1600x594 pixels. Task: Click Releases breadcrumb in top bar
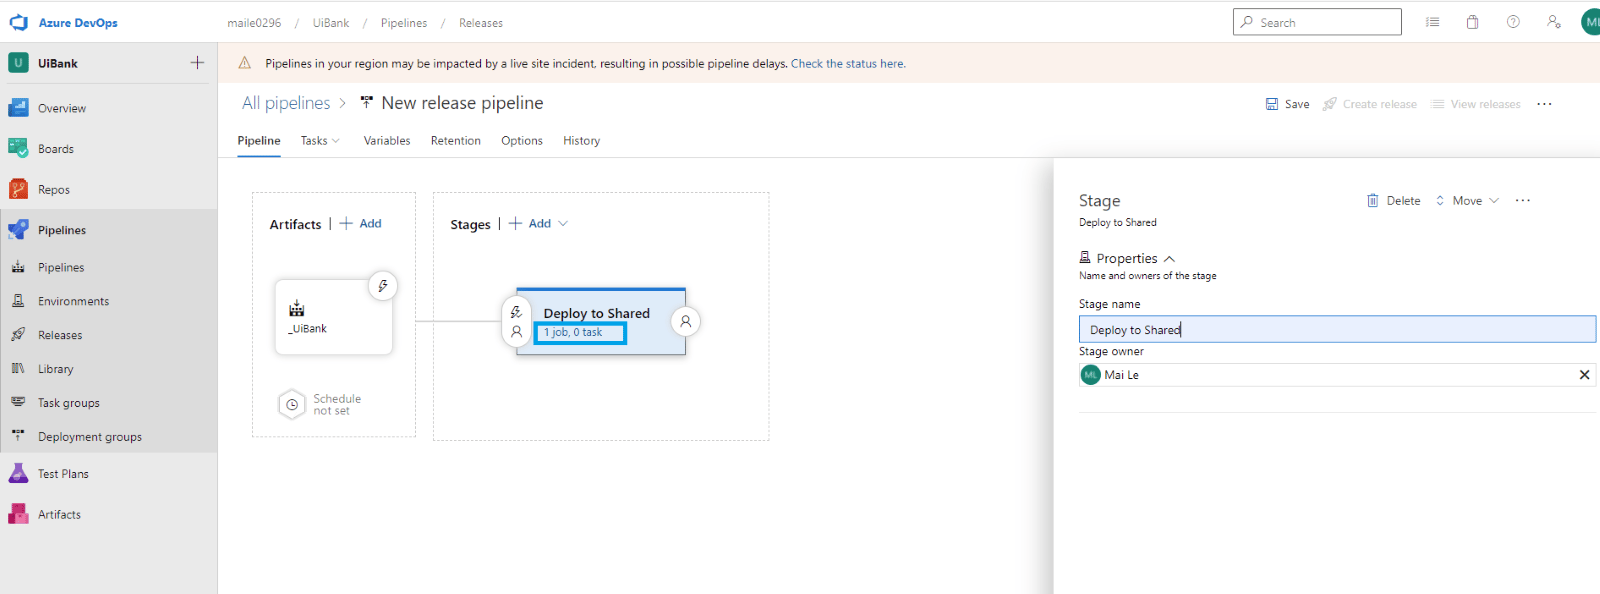click(481, 23)
